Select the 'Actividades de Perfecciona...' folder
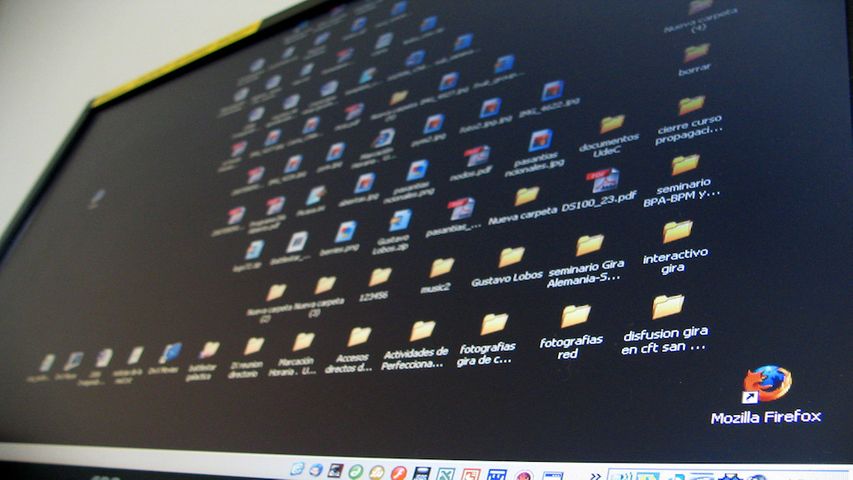The width and height of the screenshot is (853, 480). [x=422, y=331]
